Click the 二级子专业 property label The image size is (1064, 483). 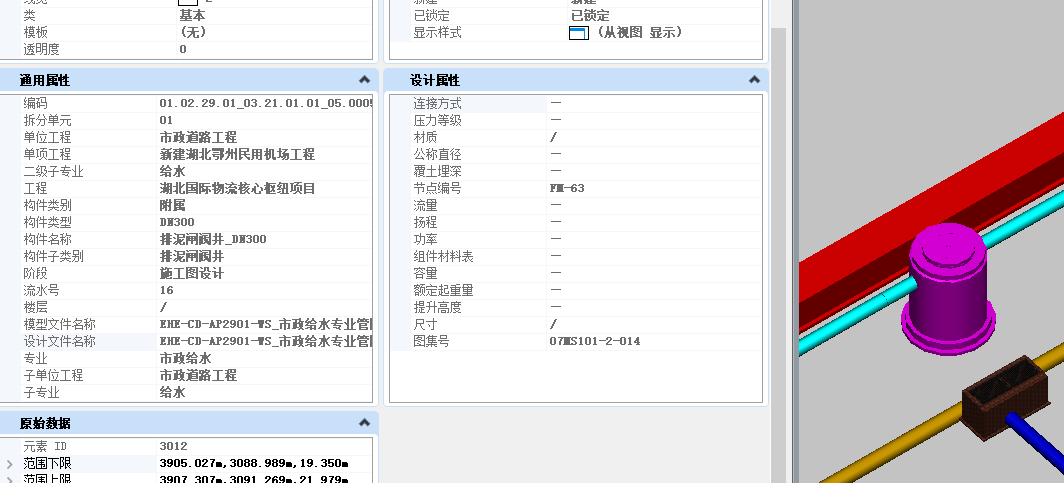(x=54, y=171)
